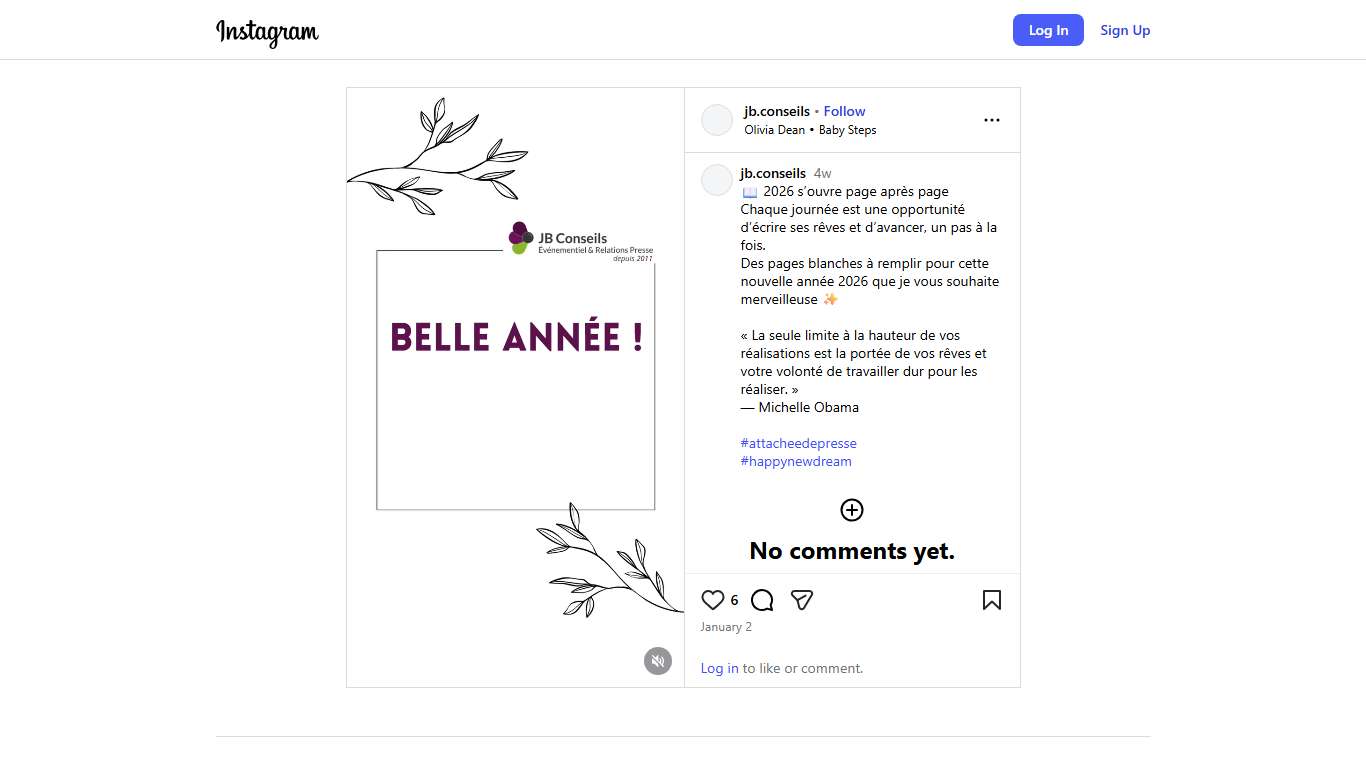The width and height of the screenshot is (1366, 768).
Task: Open jb.conseils profile from post header
Action: click(x=776, y=111)
